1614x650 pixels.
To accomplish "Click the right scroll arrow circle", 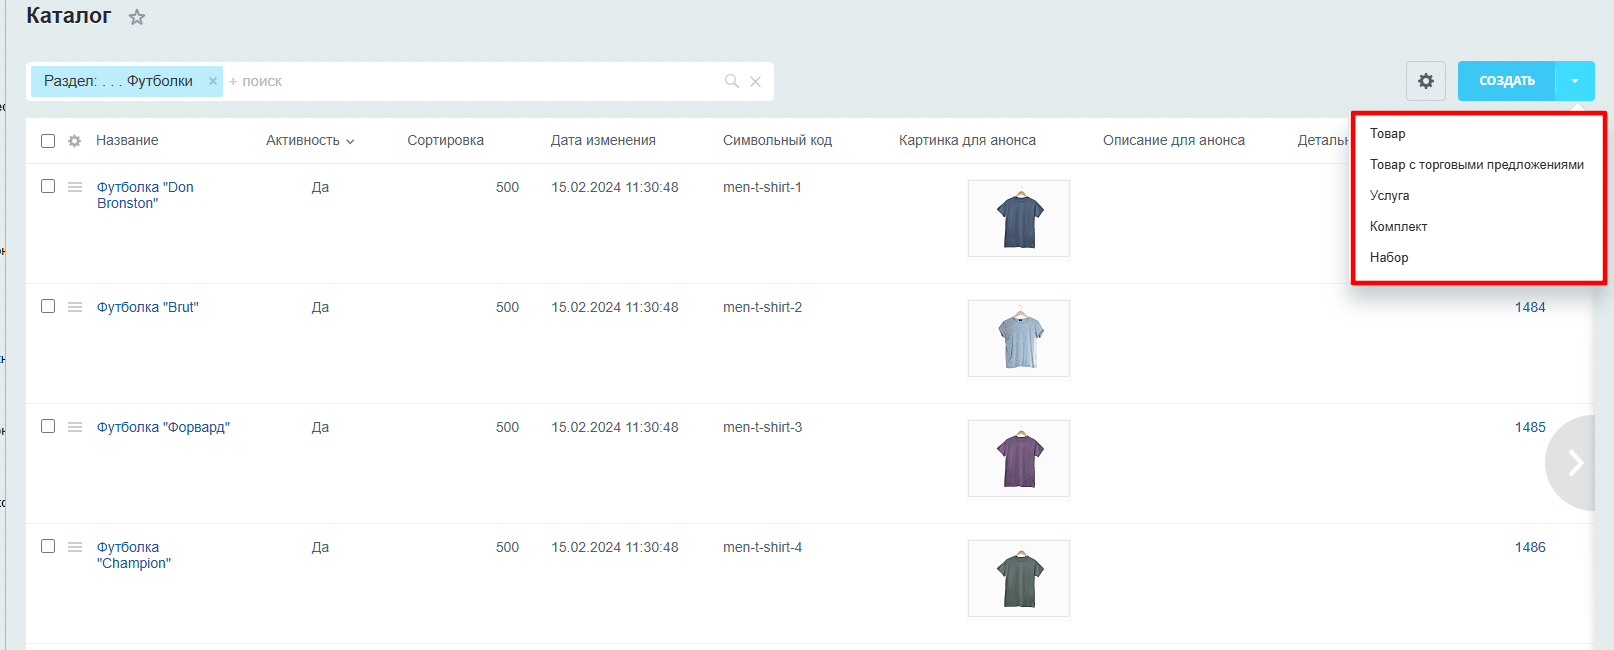I will pos(1575,462).
